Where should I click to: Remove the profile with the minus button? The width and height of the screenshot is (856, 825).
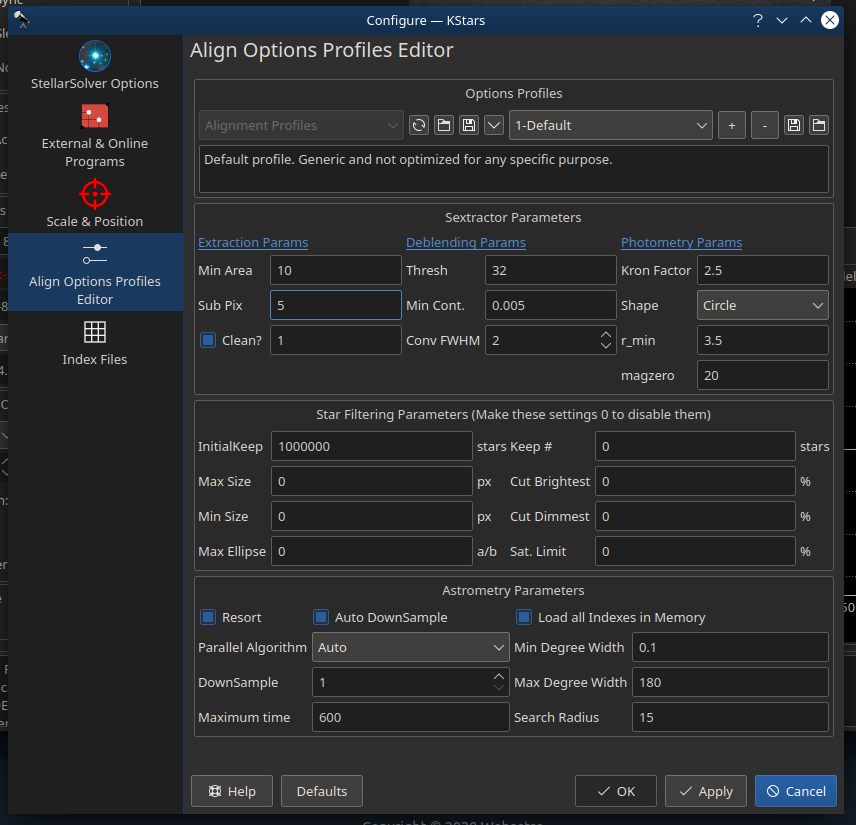click(x=764, y=125)
